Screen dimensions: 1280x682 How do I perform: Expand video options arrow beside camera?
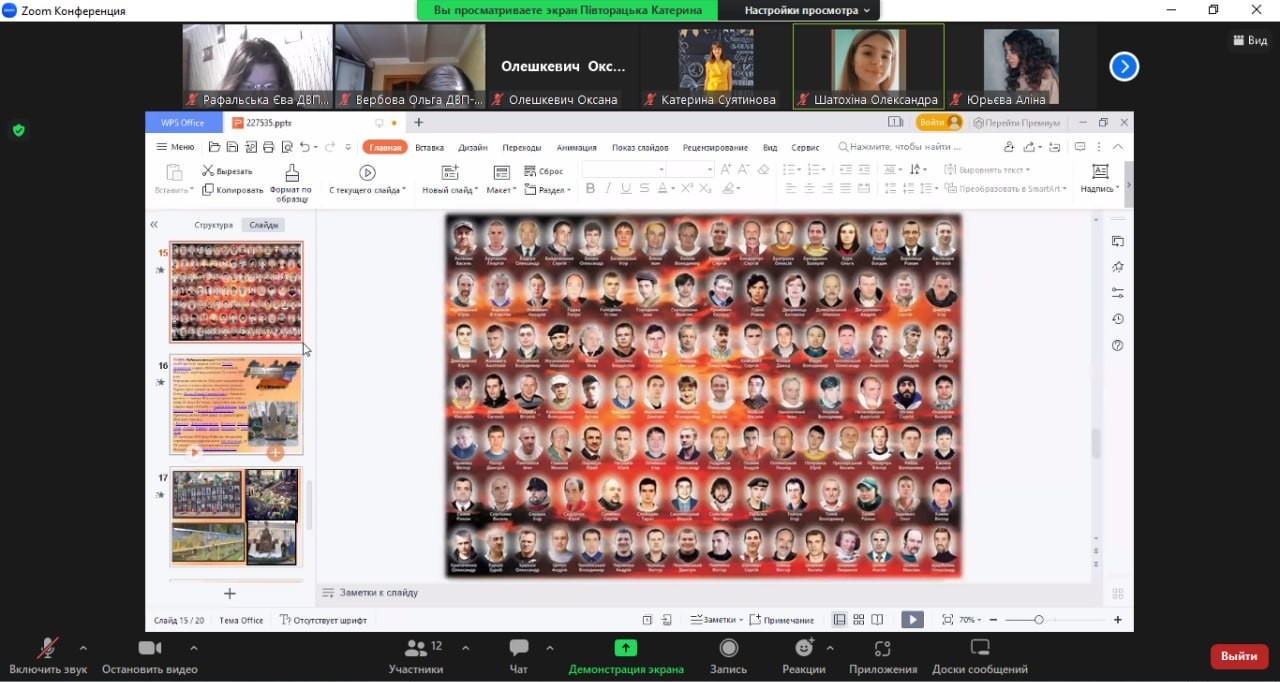[193, 647]
